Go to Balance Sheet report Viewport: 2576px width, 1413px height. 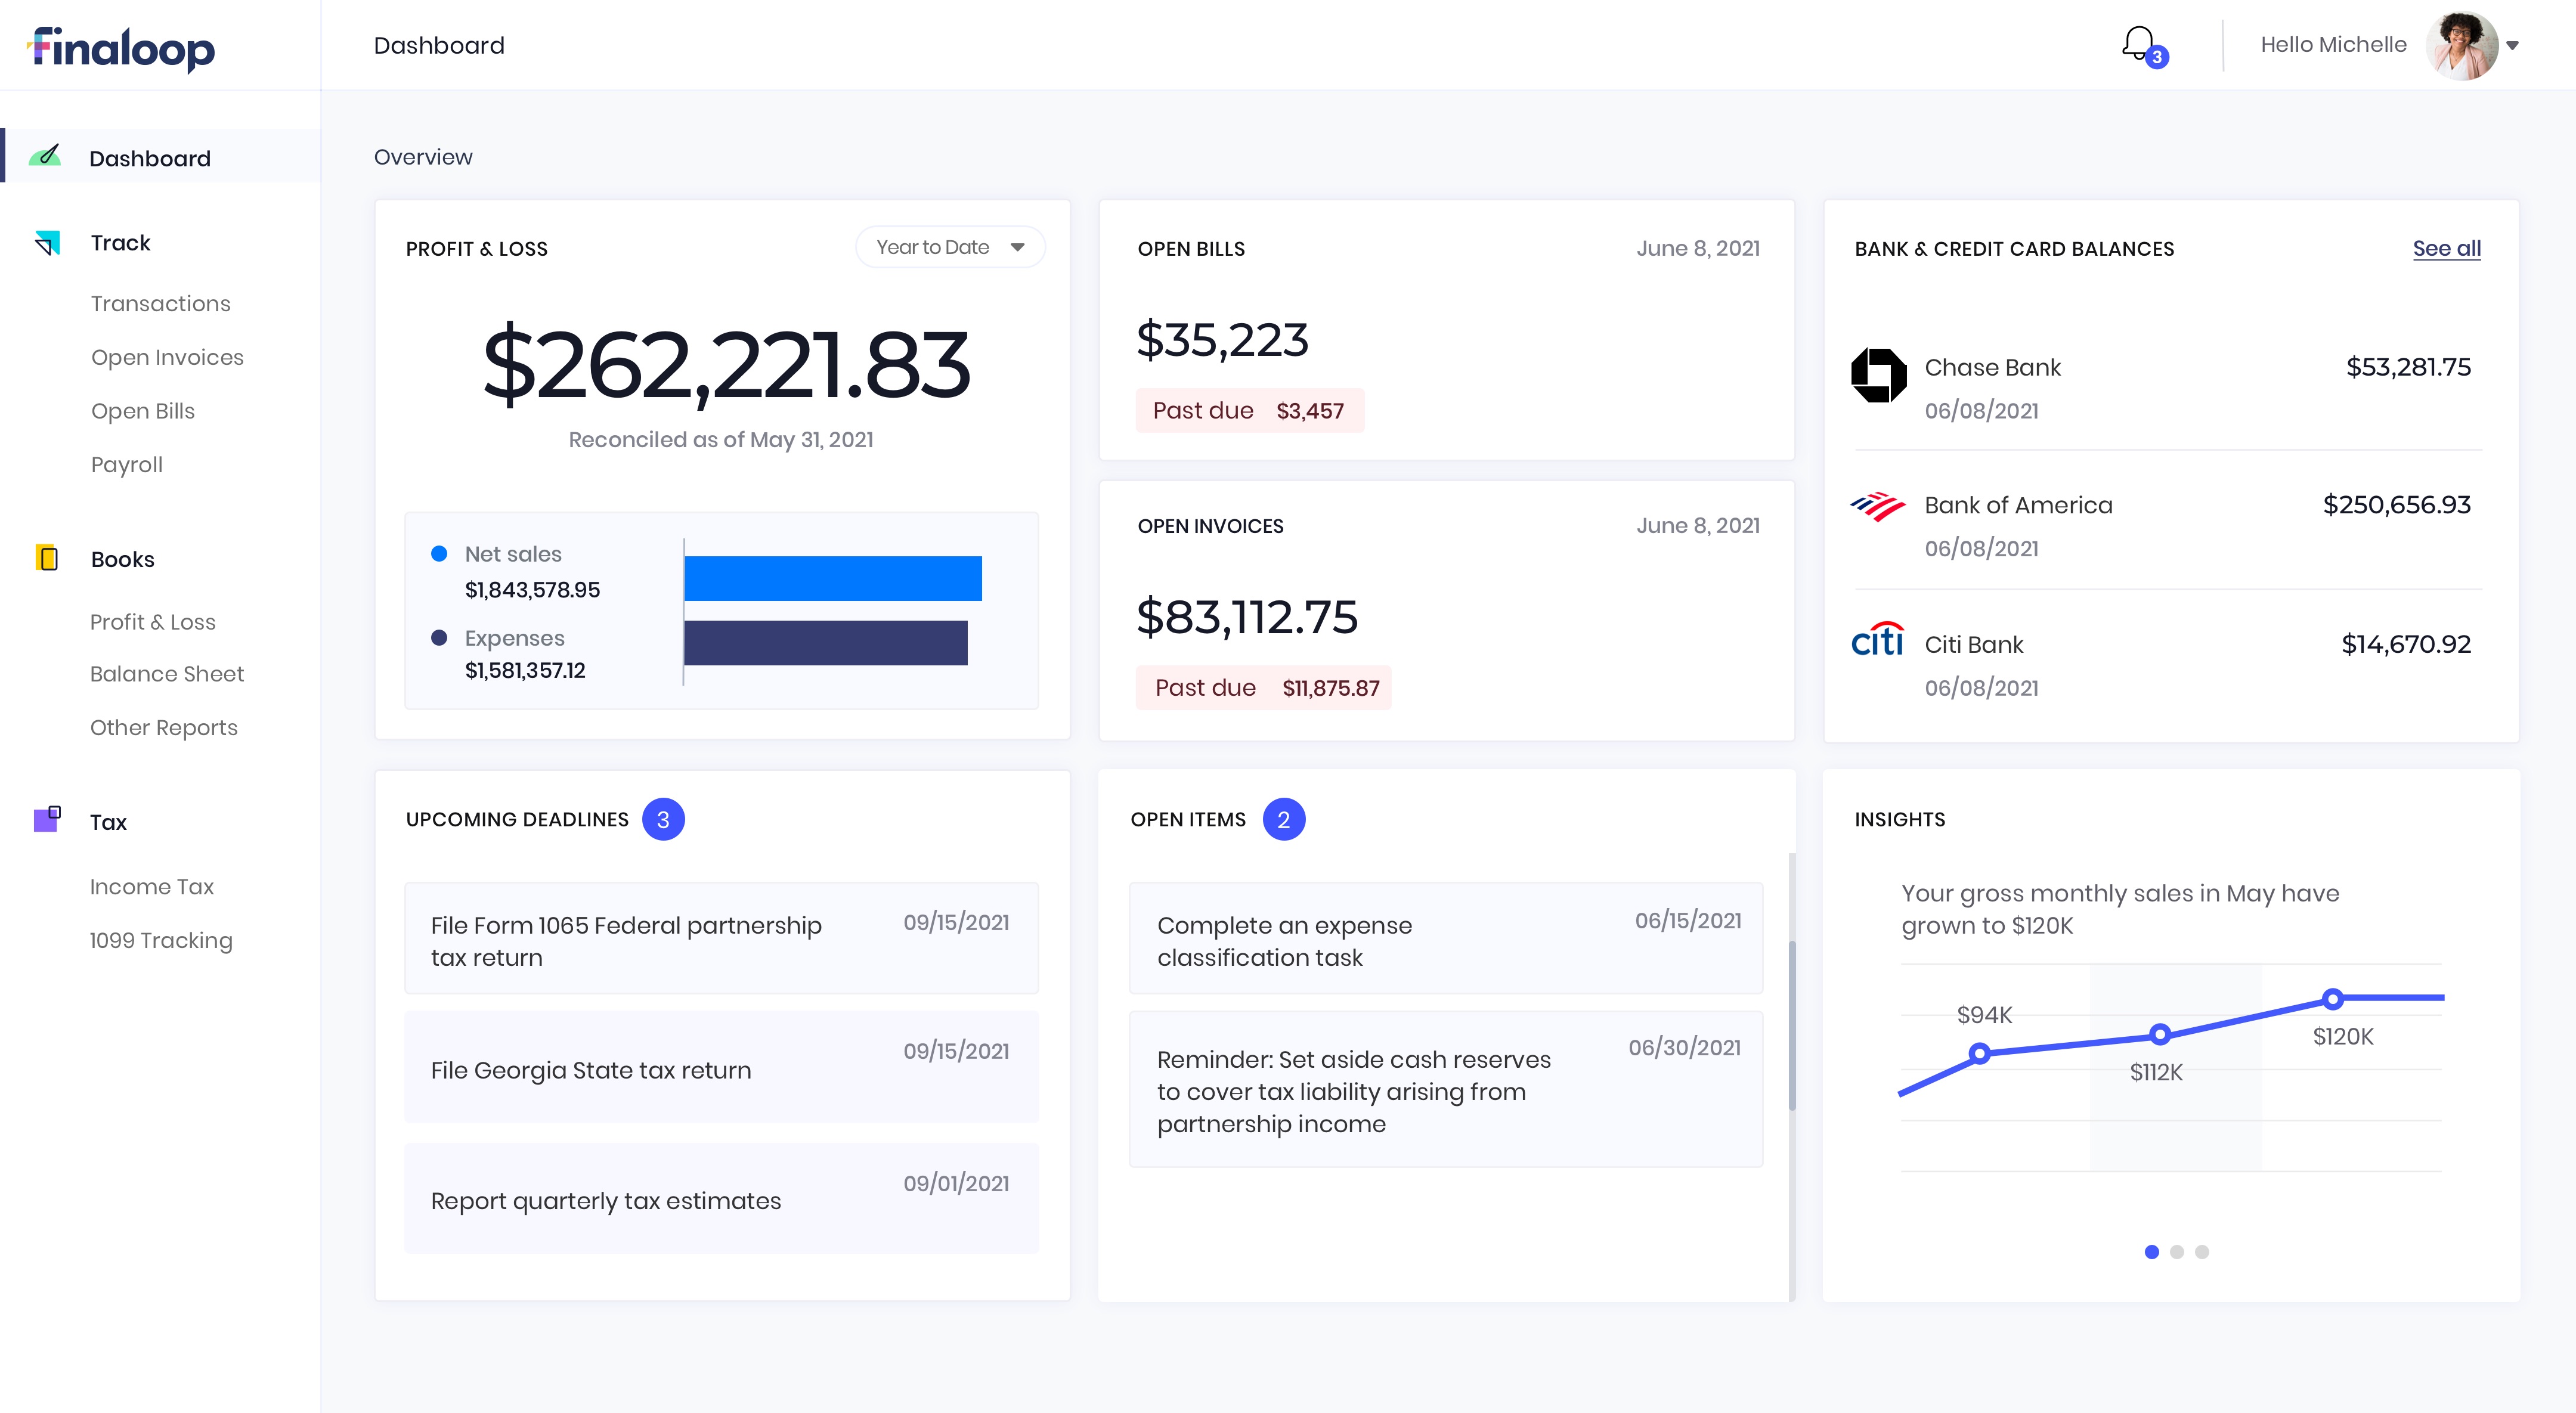(166, 674)
